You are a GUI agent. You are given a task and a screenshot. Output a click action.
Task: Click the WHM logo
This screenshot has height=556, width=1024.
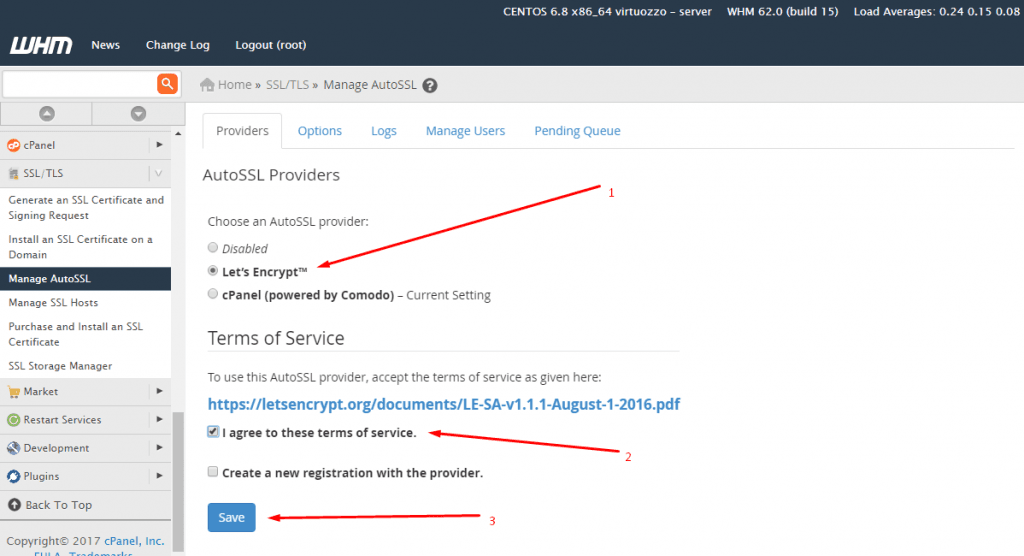(x=40, y=45)
